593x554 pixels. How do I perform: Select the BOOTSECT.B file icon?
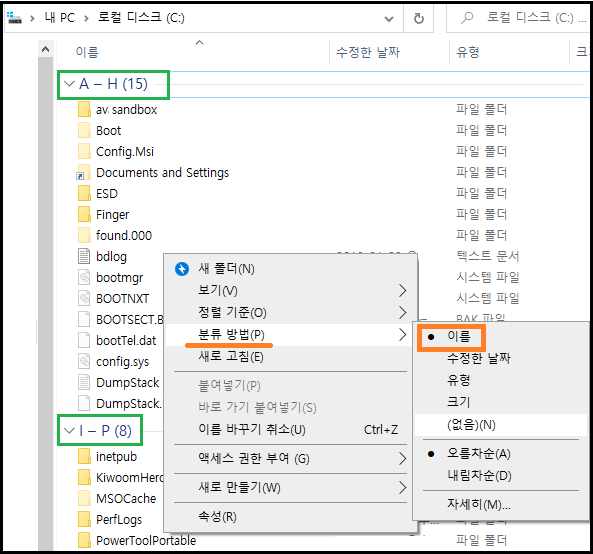[x=84, y=319]
